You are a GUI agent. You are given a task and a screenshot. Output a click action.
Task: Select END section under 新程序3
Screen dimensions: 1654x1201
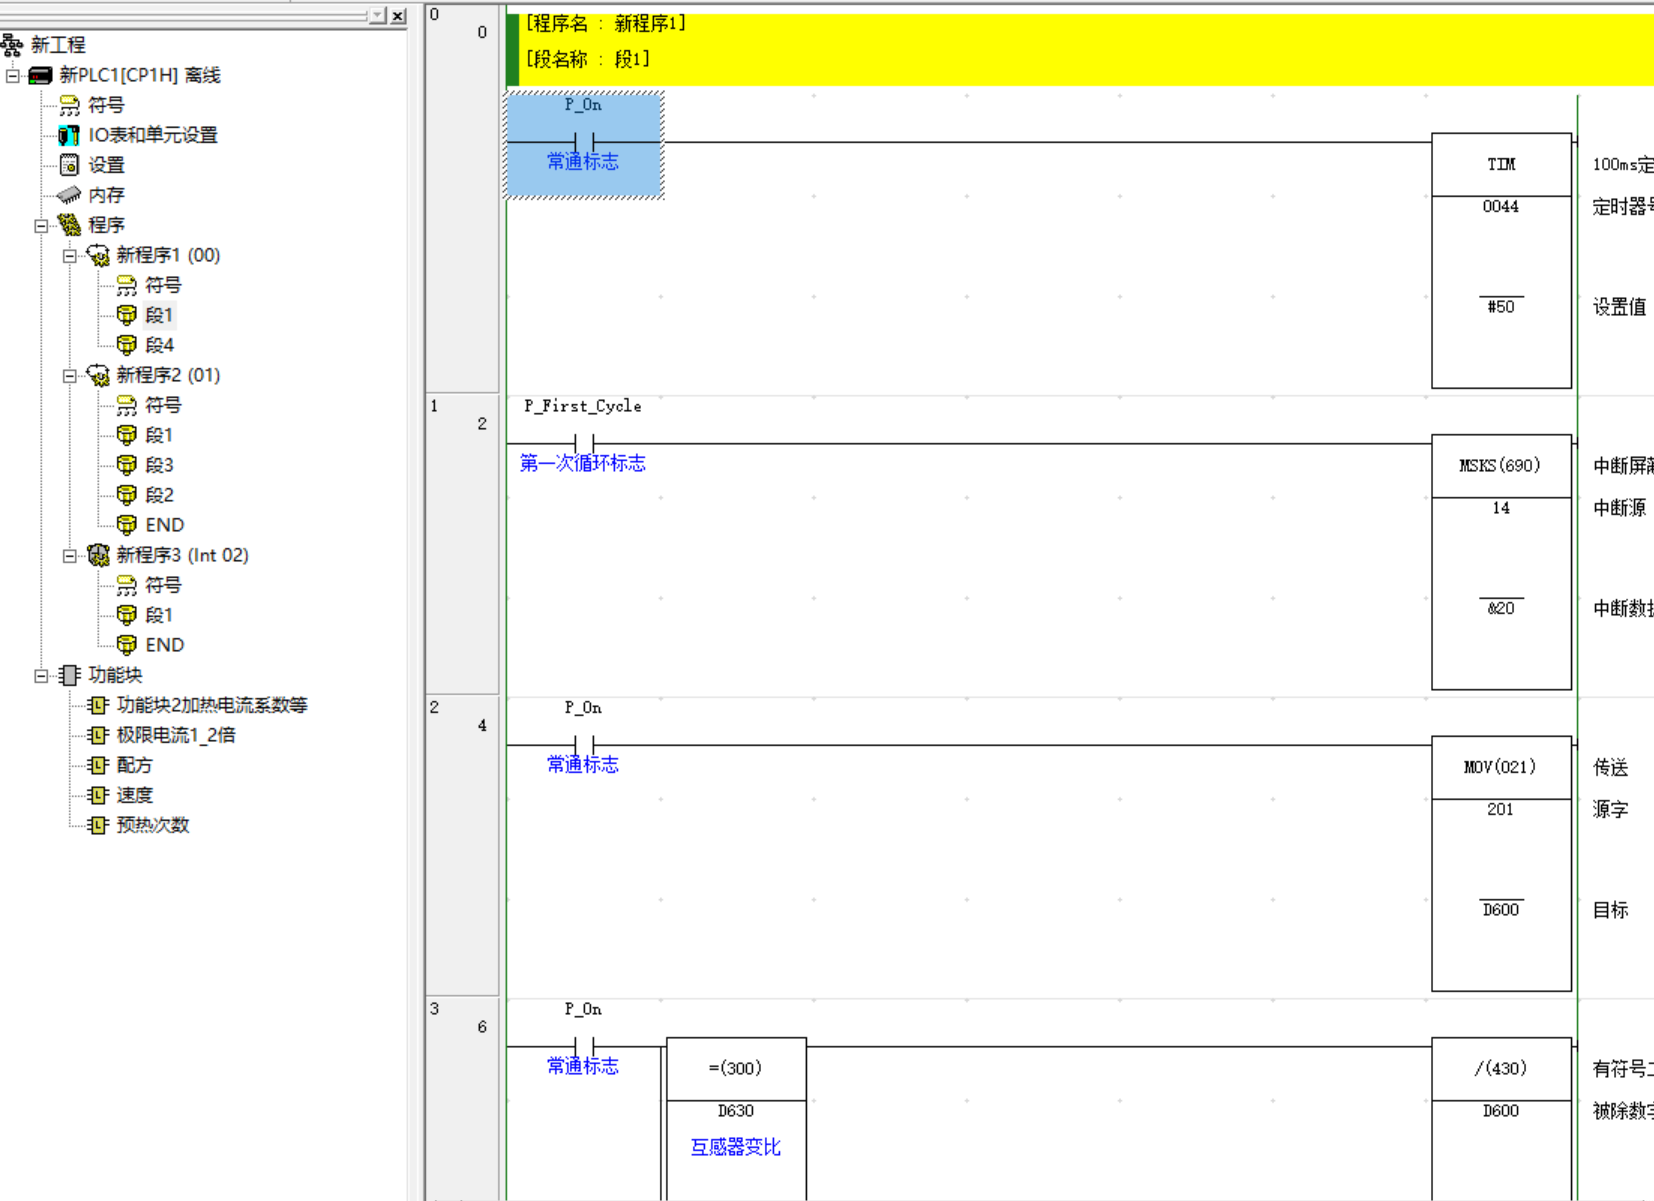pos(164,645)
